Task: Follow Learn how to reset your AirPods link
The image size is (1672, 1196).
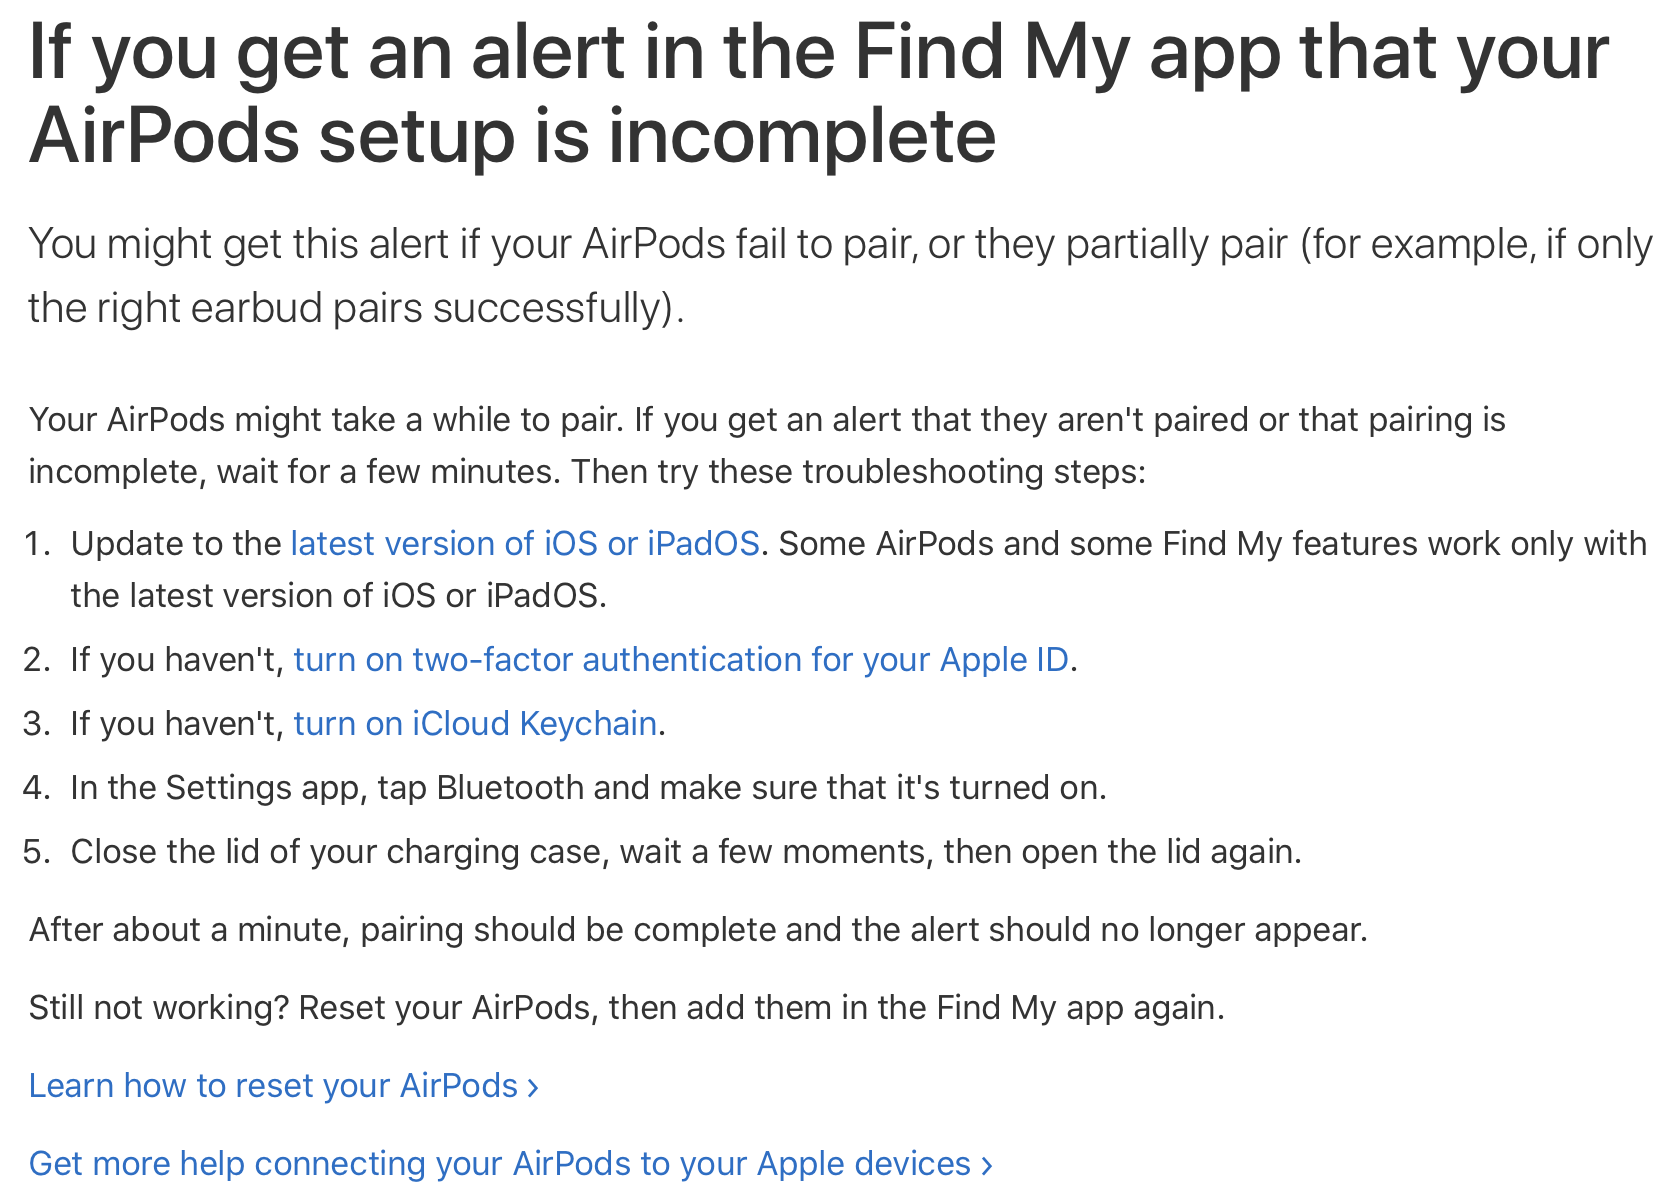Action: [x=272, y=1086]
